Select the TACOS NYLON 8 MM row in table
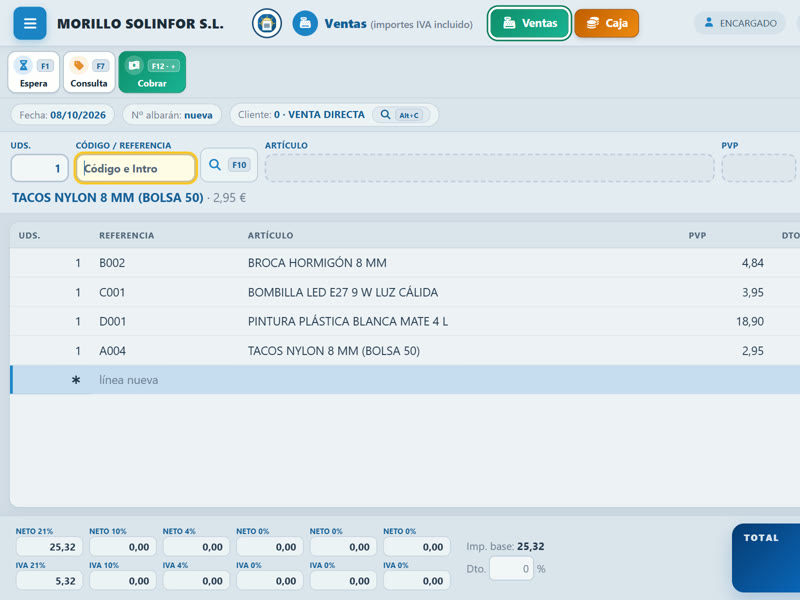800x600 pixels. tap(405, 351)
